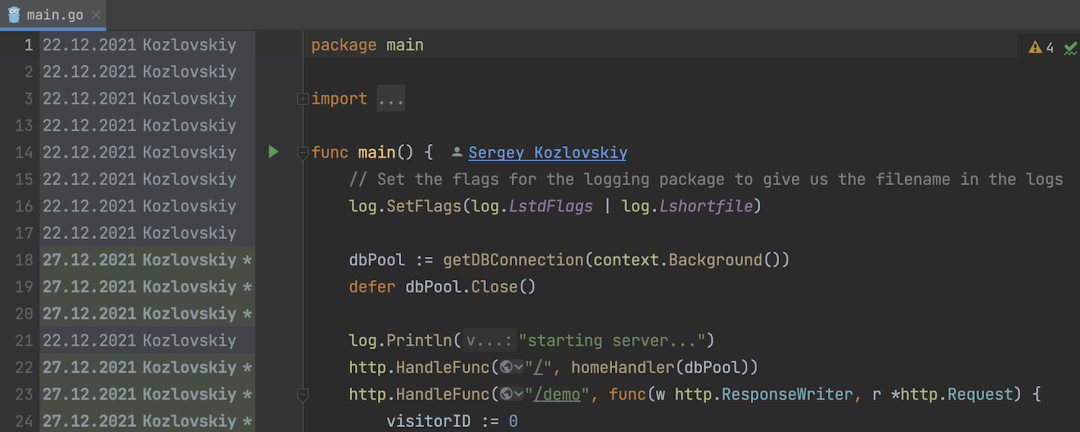Expand the folded import block
The height and width of the screenshot is (432, 1080).
[302, 99]
